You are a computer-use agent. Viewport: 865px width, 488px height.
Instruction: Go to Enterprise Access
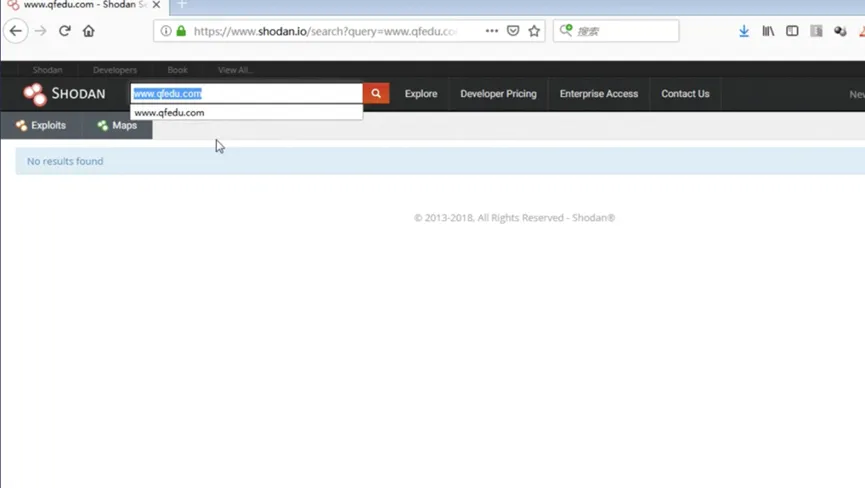pos(599,94)
